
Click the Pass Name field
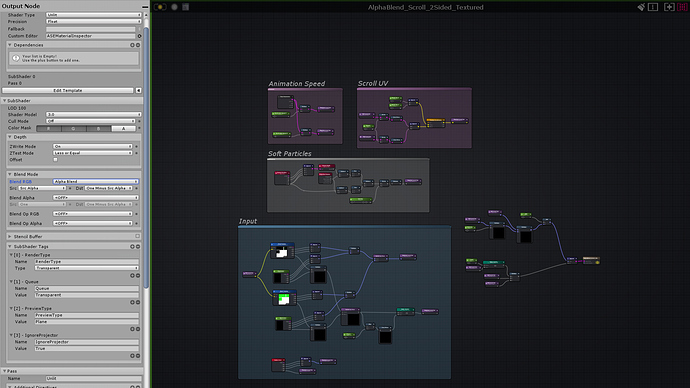click(94, 378)
